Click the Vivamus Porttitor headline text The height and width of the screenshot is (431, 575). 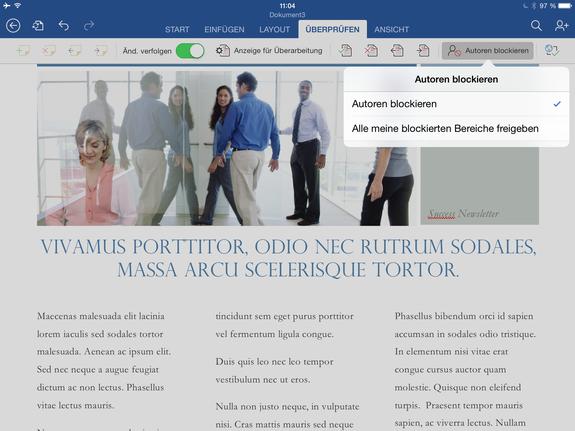pos(288,258)
